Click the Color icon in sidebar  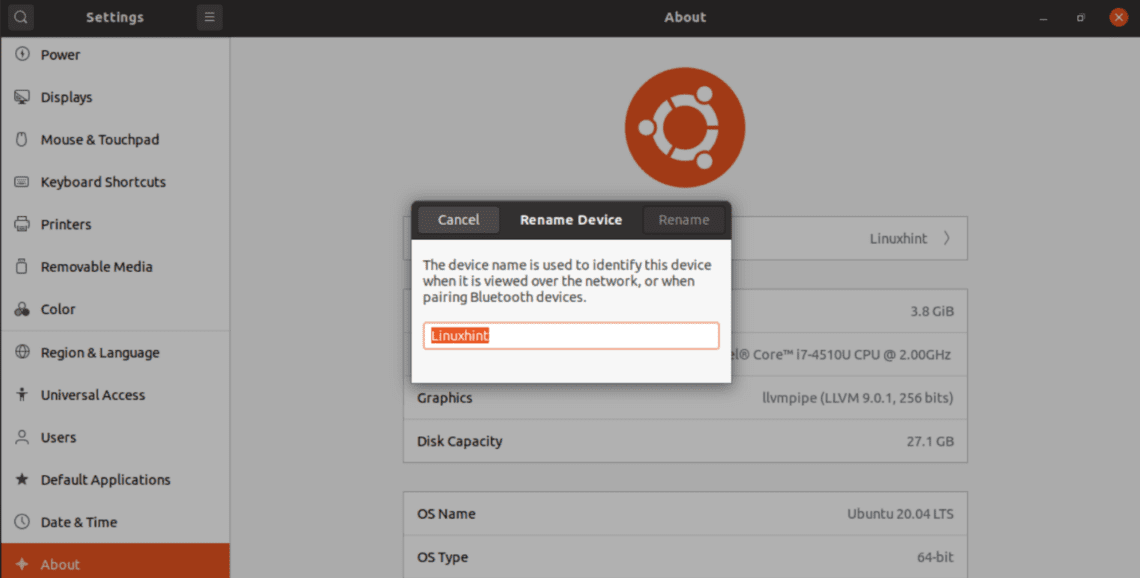pos(22,309)
